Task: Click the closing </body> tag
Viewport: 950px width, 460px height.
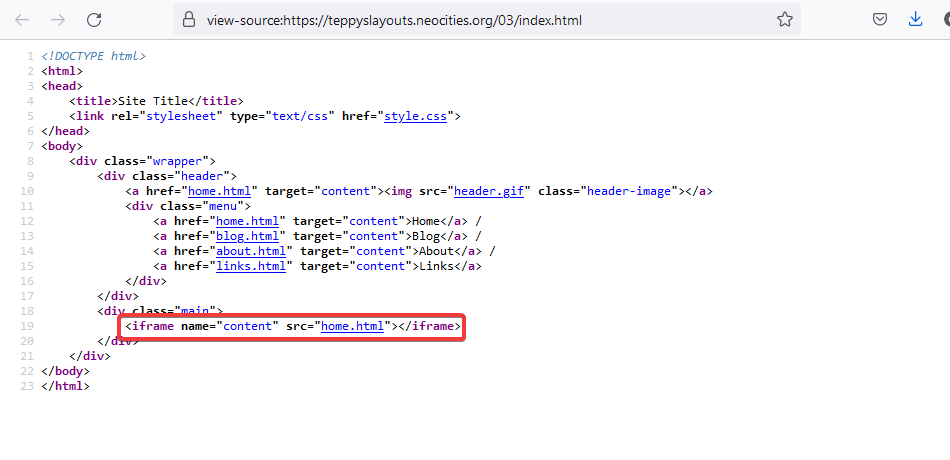Action: pos(65,372)
